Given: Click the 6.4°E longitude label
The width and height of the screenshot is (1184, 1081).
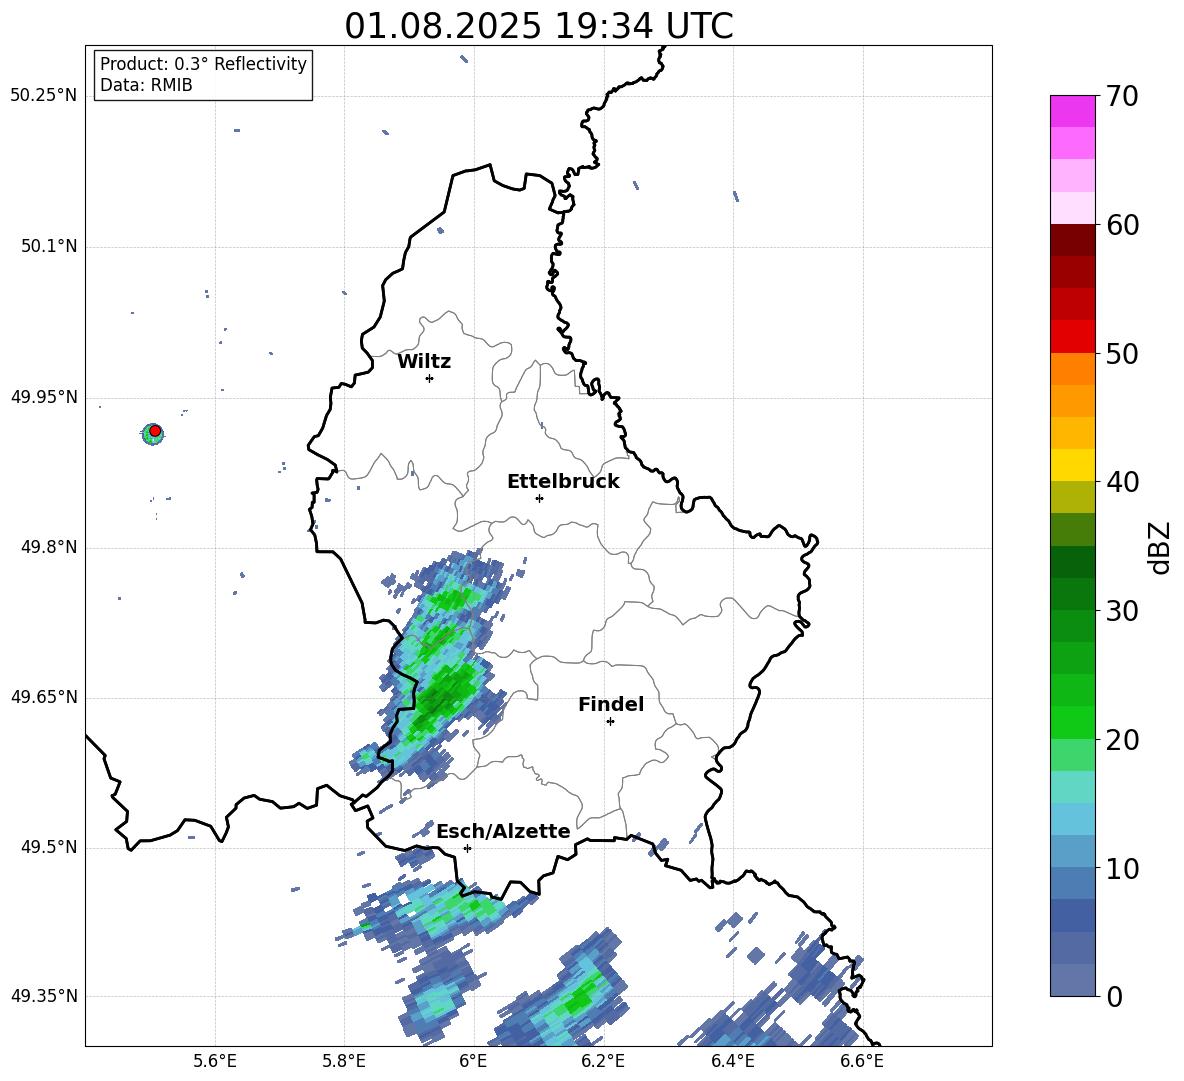Looking at the screenshot, I should 732,1061.
